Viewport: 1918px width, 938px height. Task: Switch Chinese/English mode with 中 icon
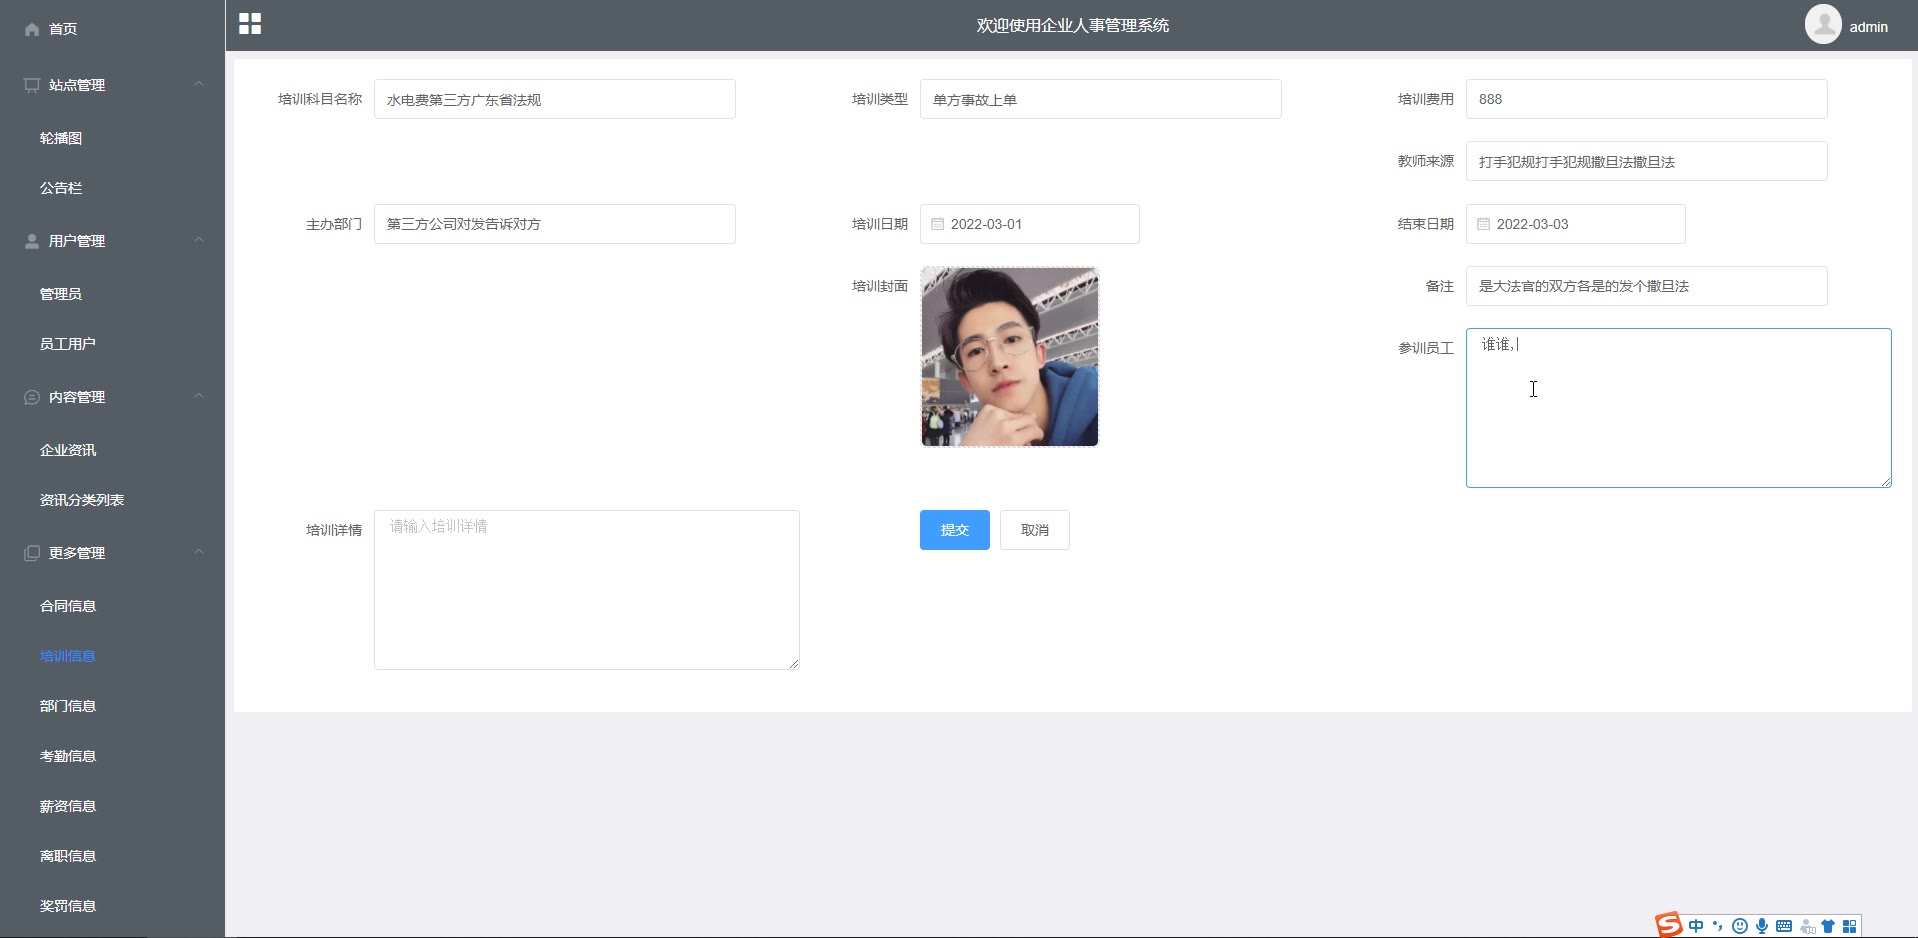pyautogui.click(x=1696, y=926)
